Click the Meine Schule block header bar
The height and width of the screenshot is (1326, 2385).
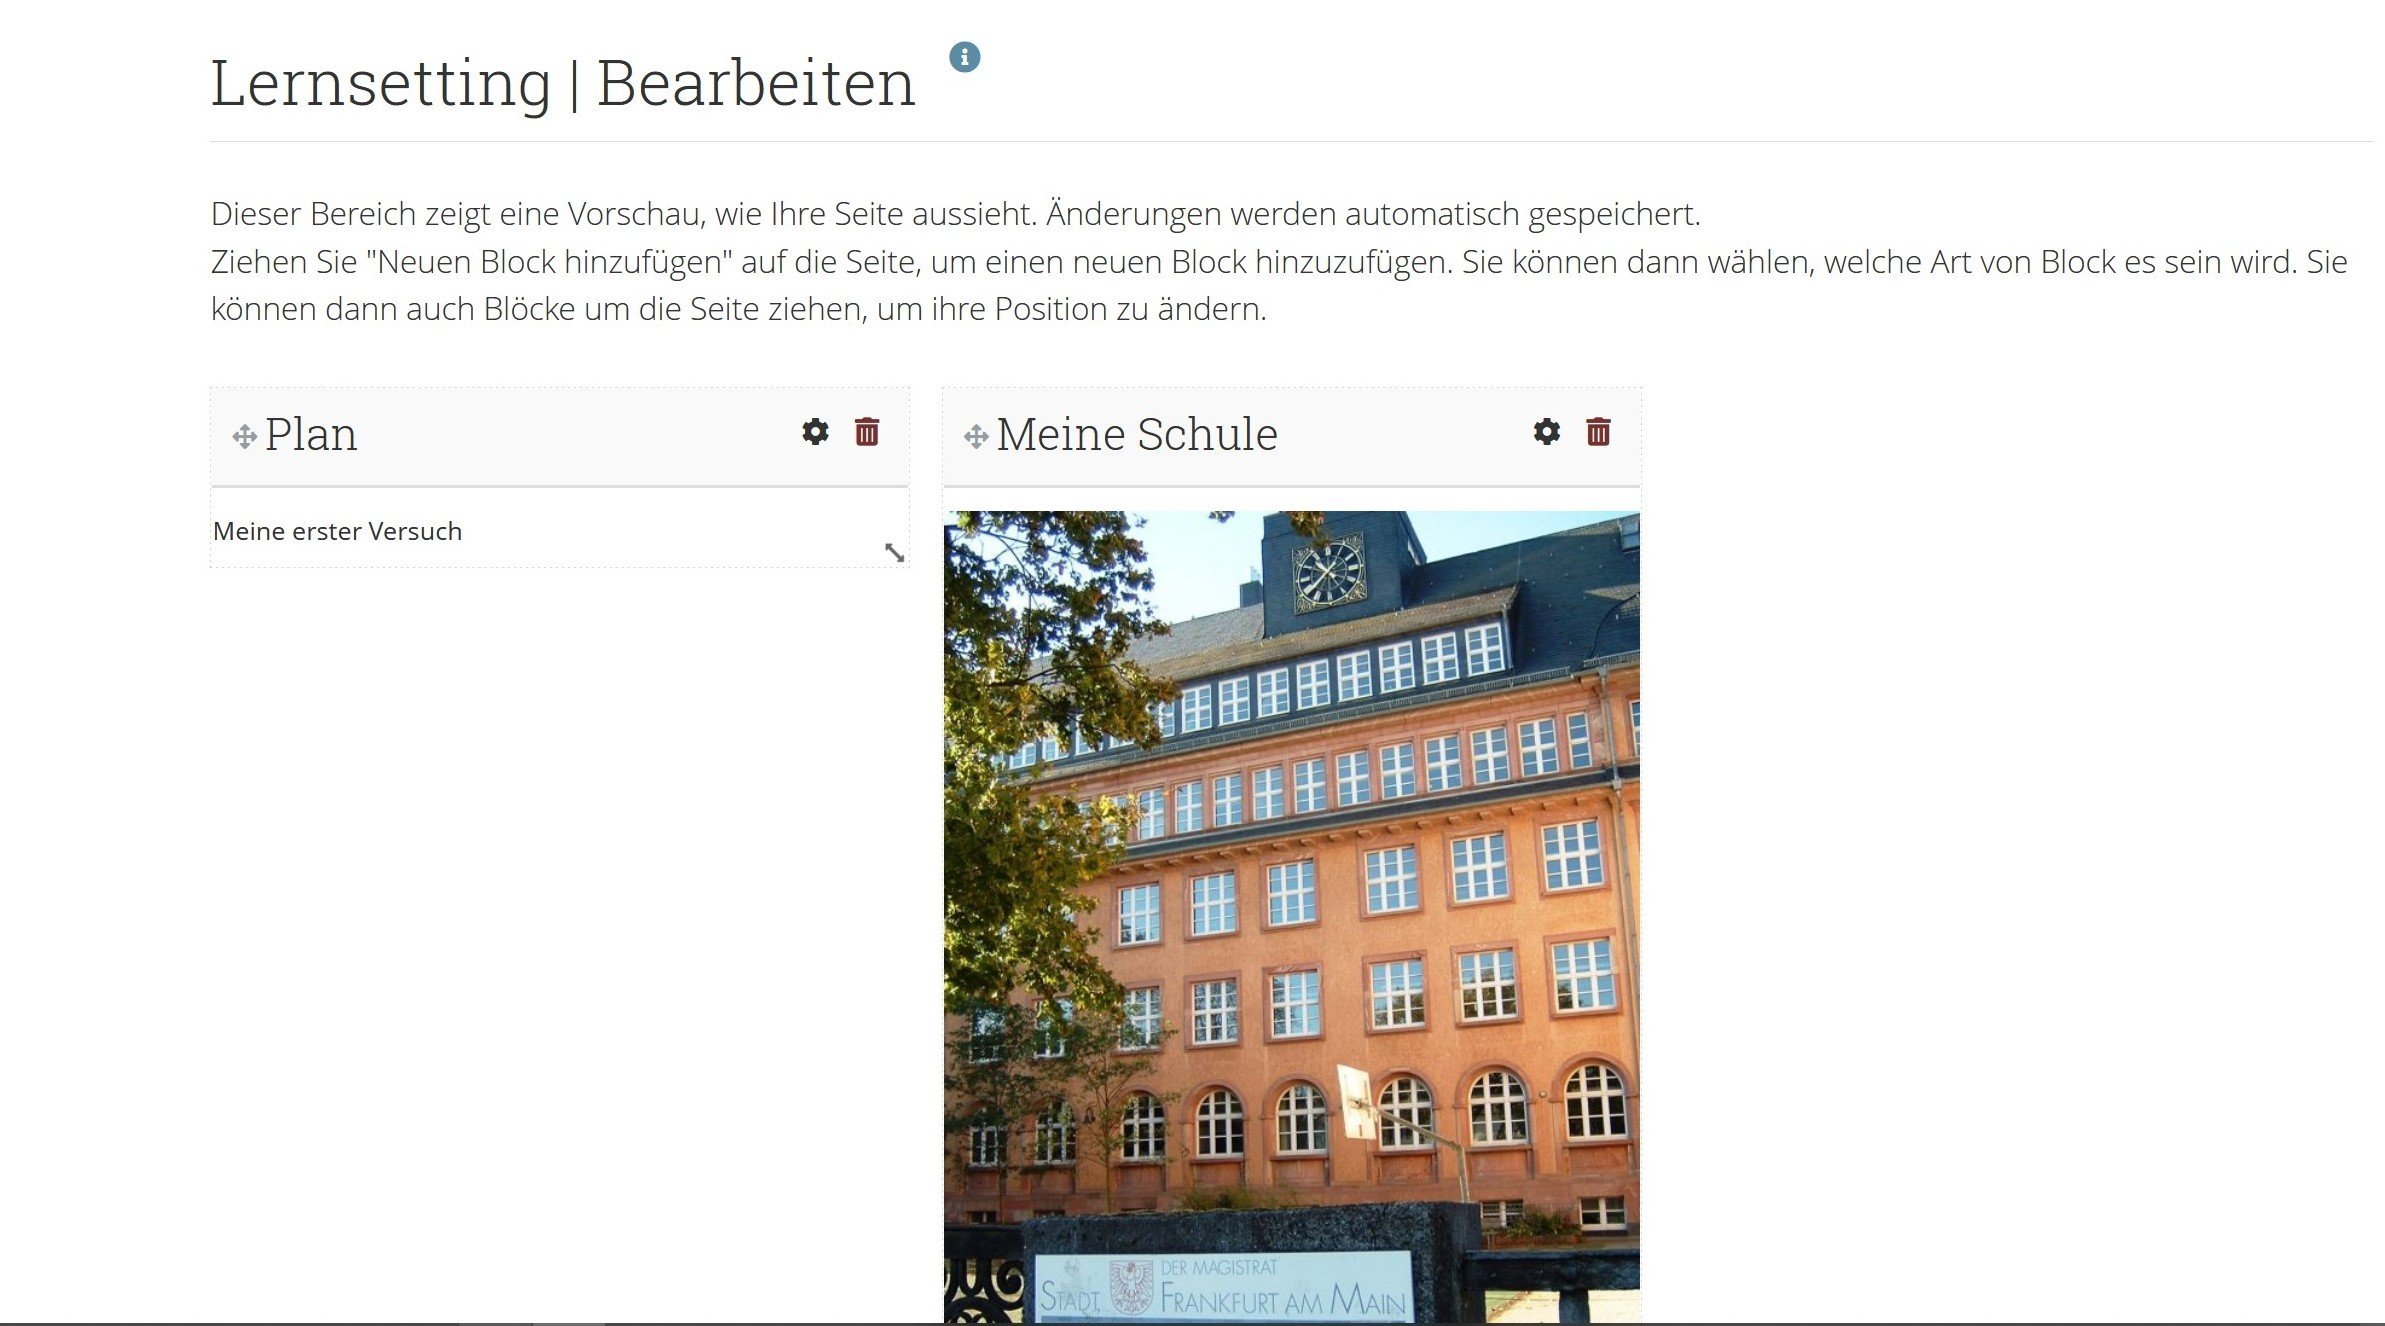click(x=1291, y=437)
